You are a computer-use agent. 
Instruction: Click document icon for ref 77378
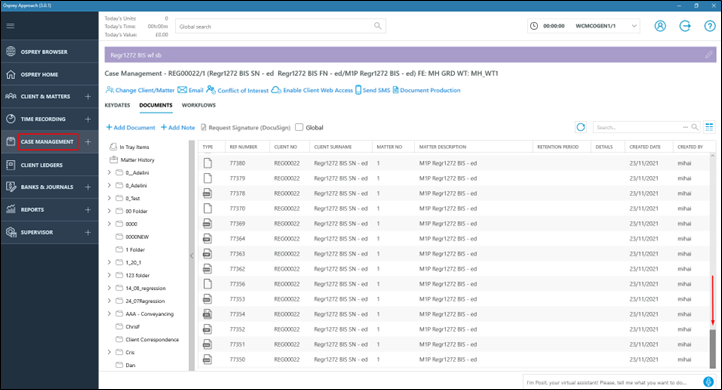tap(208, 193)
